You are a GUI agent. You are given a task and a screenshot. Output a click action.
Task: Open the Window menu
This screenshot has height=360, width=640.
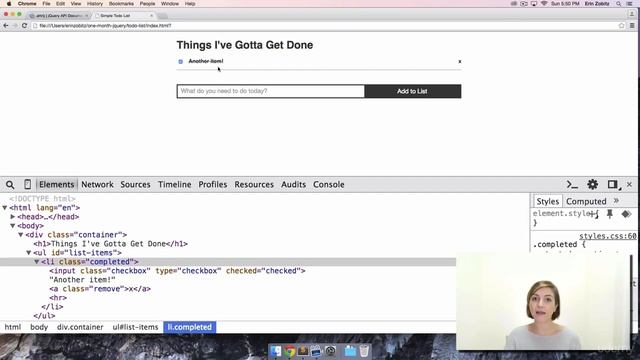pos(170,4)
